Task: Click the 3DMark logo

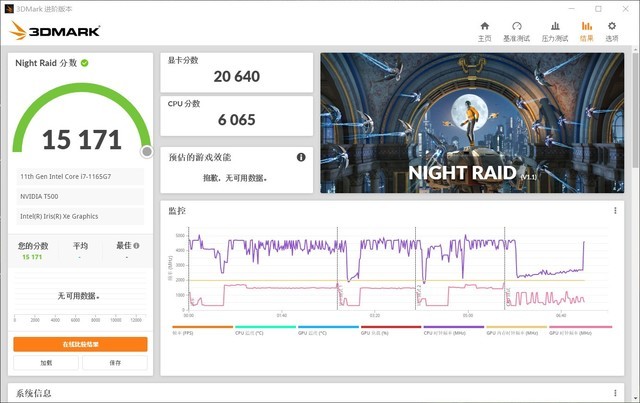Action: coord(55,31)
